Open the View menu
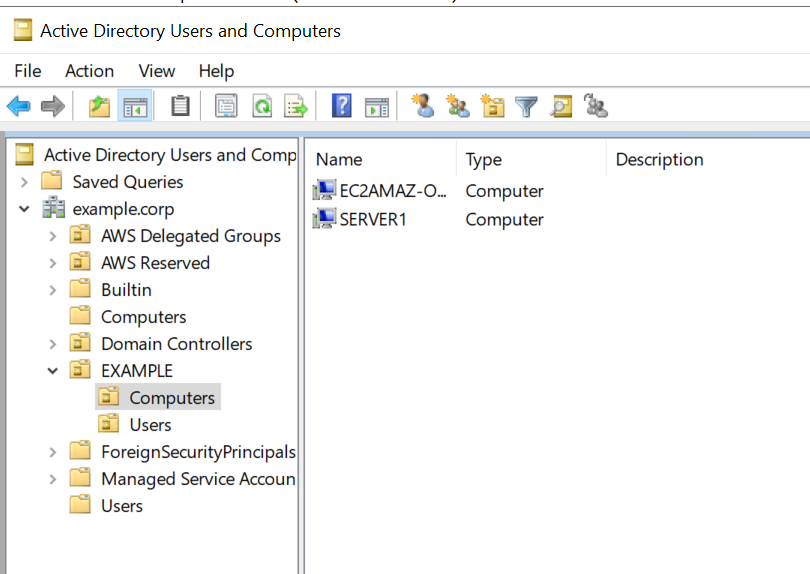This screenshot has width=810, height=574. (x=157, y=71)
